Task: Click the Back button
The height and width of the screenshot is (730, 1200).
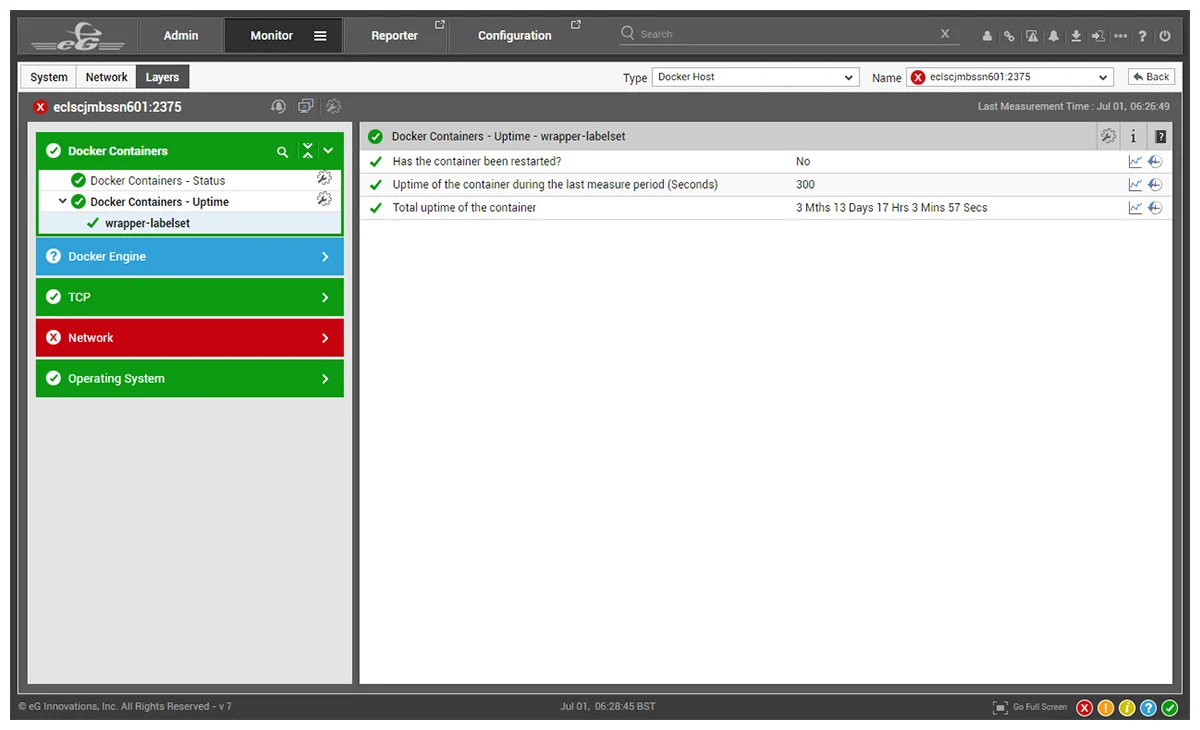Action: point(1151,77)
